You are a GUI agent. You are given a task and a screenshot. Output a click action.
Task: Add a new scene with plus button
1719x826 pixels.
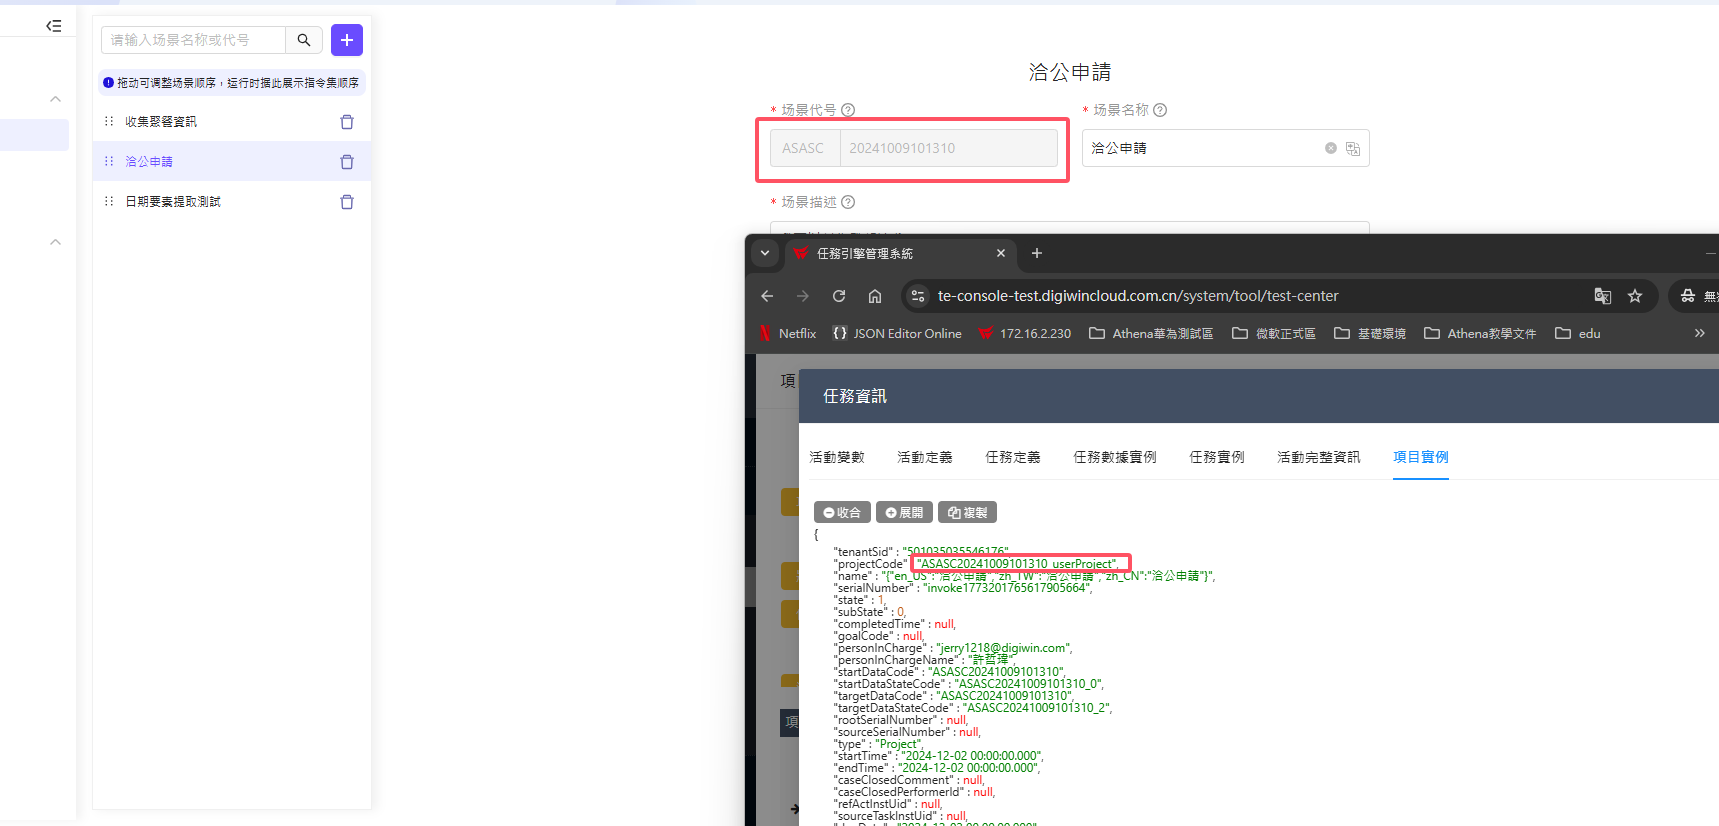(x=347, y=40)
